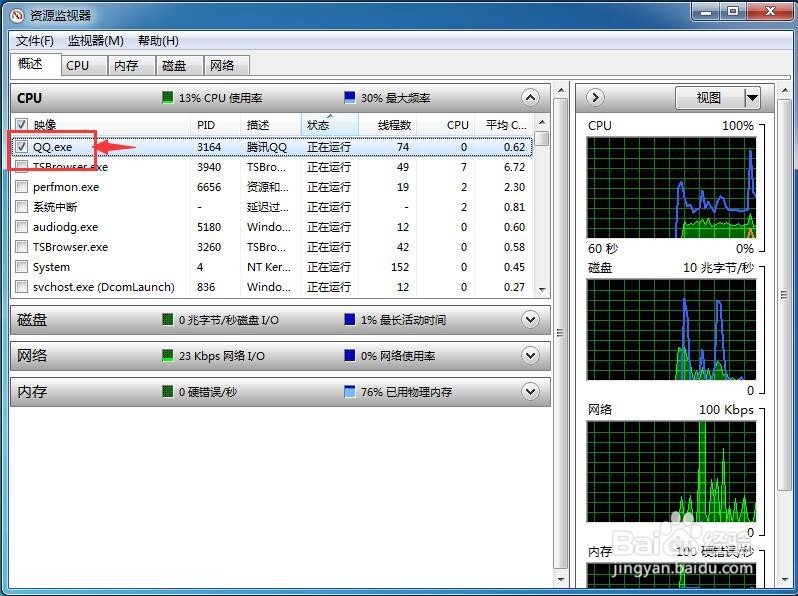This screenshot has height=596, width=798.
Task: Click the 视图 button
Action: 710,97
